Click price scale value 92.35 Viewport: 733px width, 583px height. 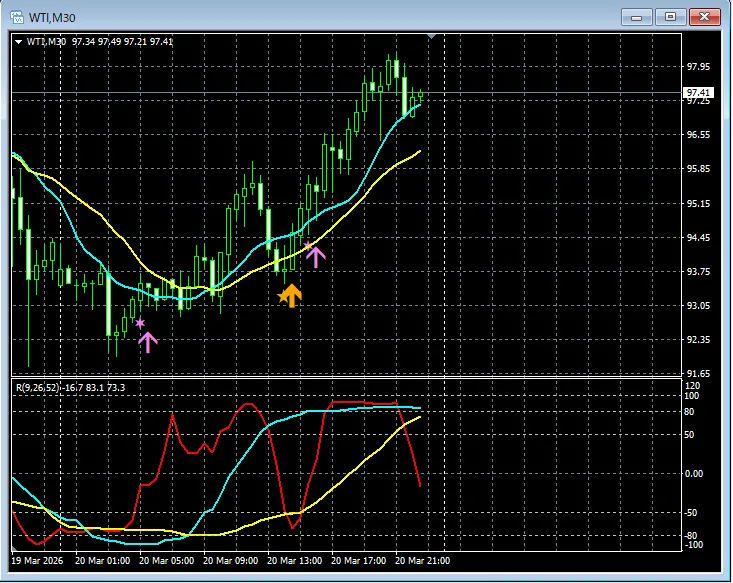coord(698,340)
